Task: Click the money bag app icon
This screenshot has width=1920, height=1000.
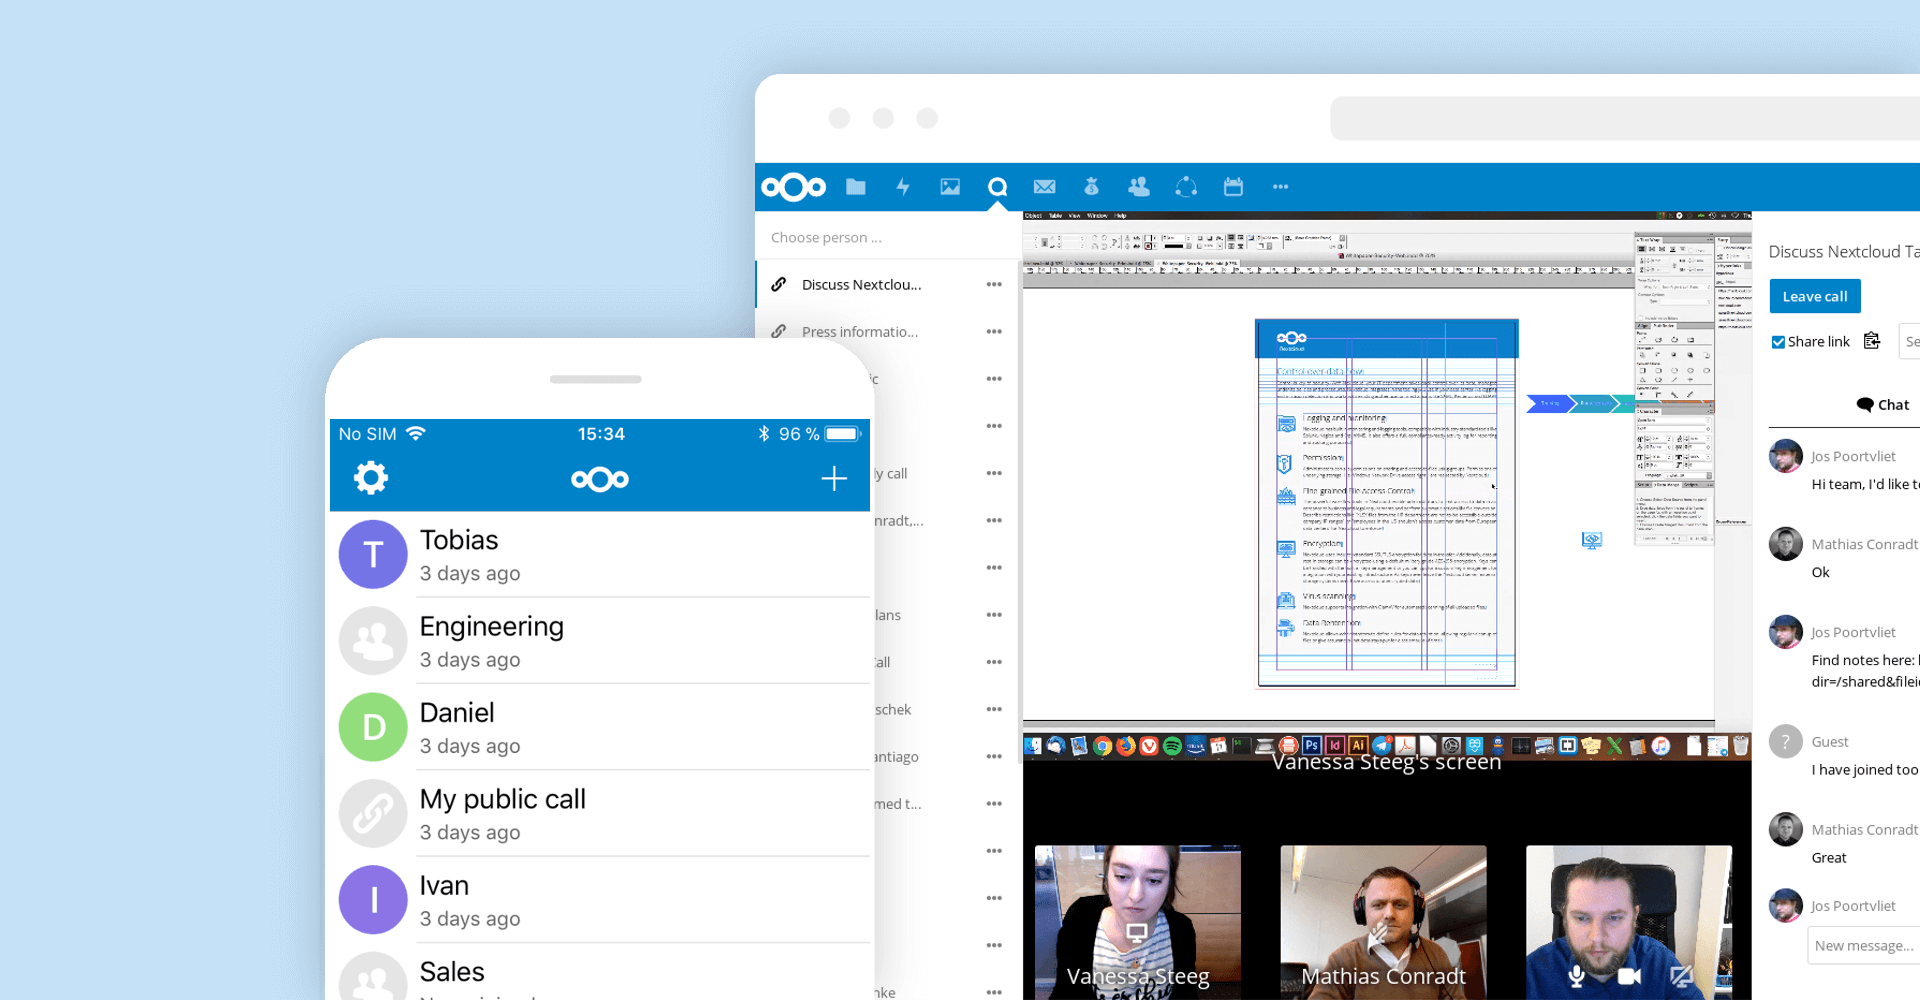Action: pos(1092,187)
